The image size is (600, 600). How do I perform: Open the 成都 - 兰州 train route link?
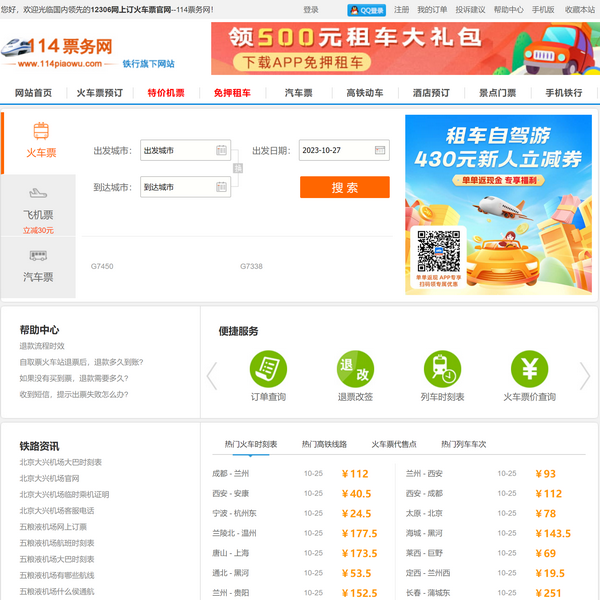point(231,474)
